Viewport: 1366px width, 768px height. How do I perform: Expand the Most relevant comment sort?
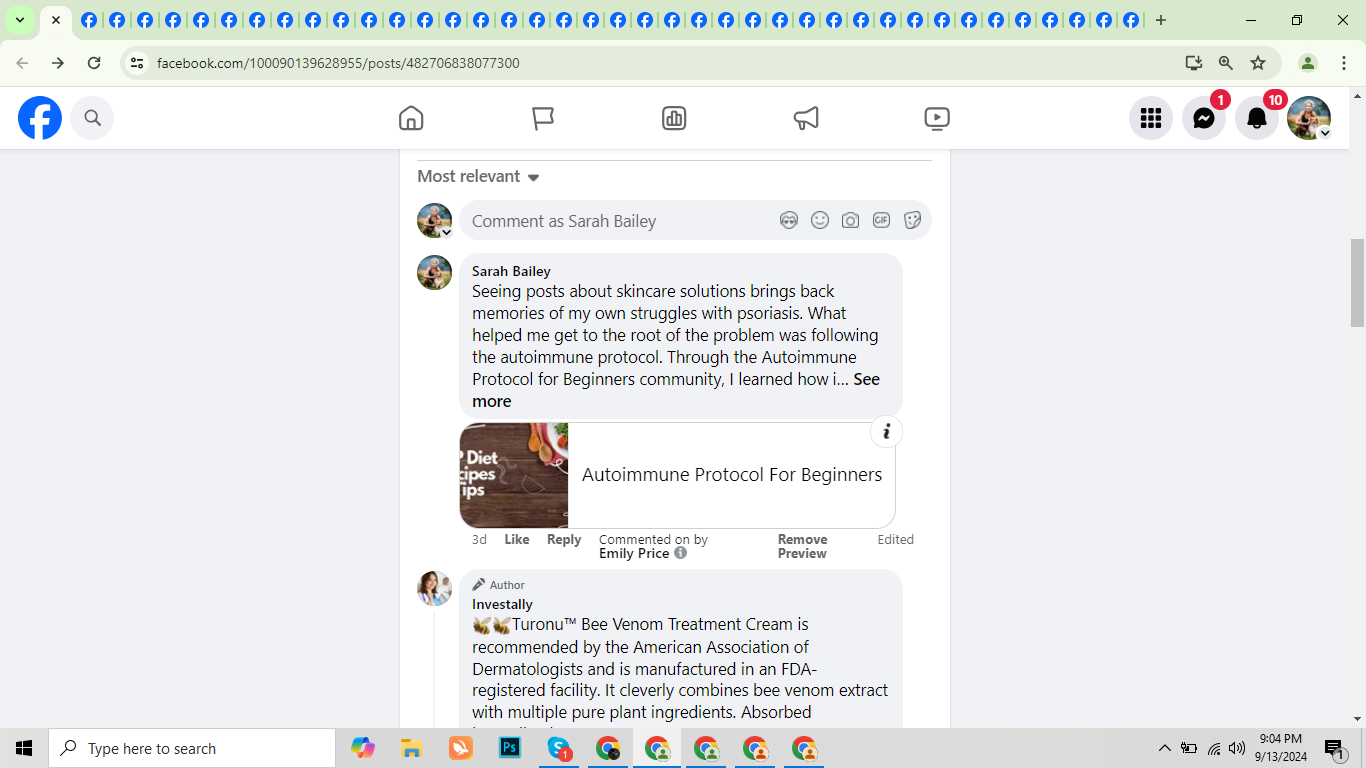point(478,176)
